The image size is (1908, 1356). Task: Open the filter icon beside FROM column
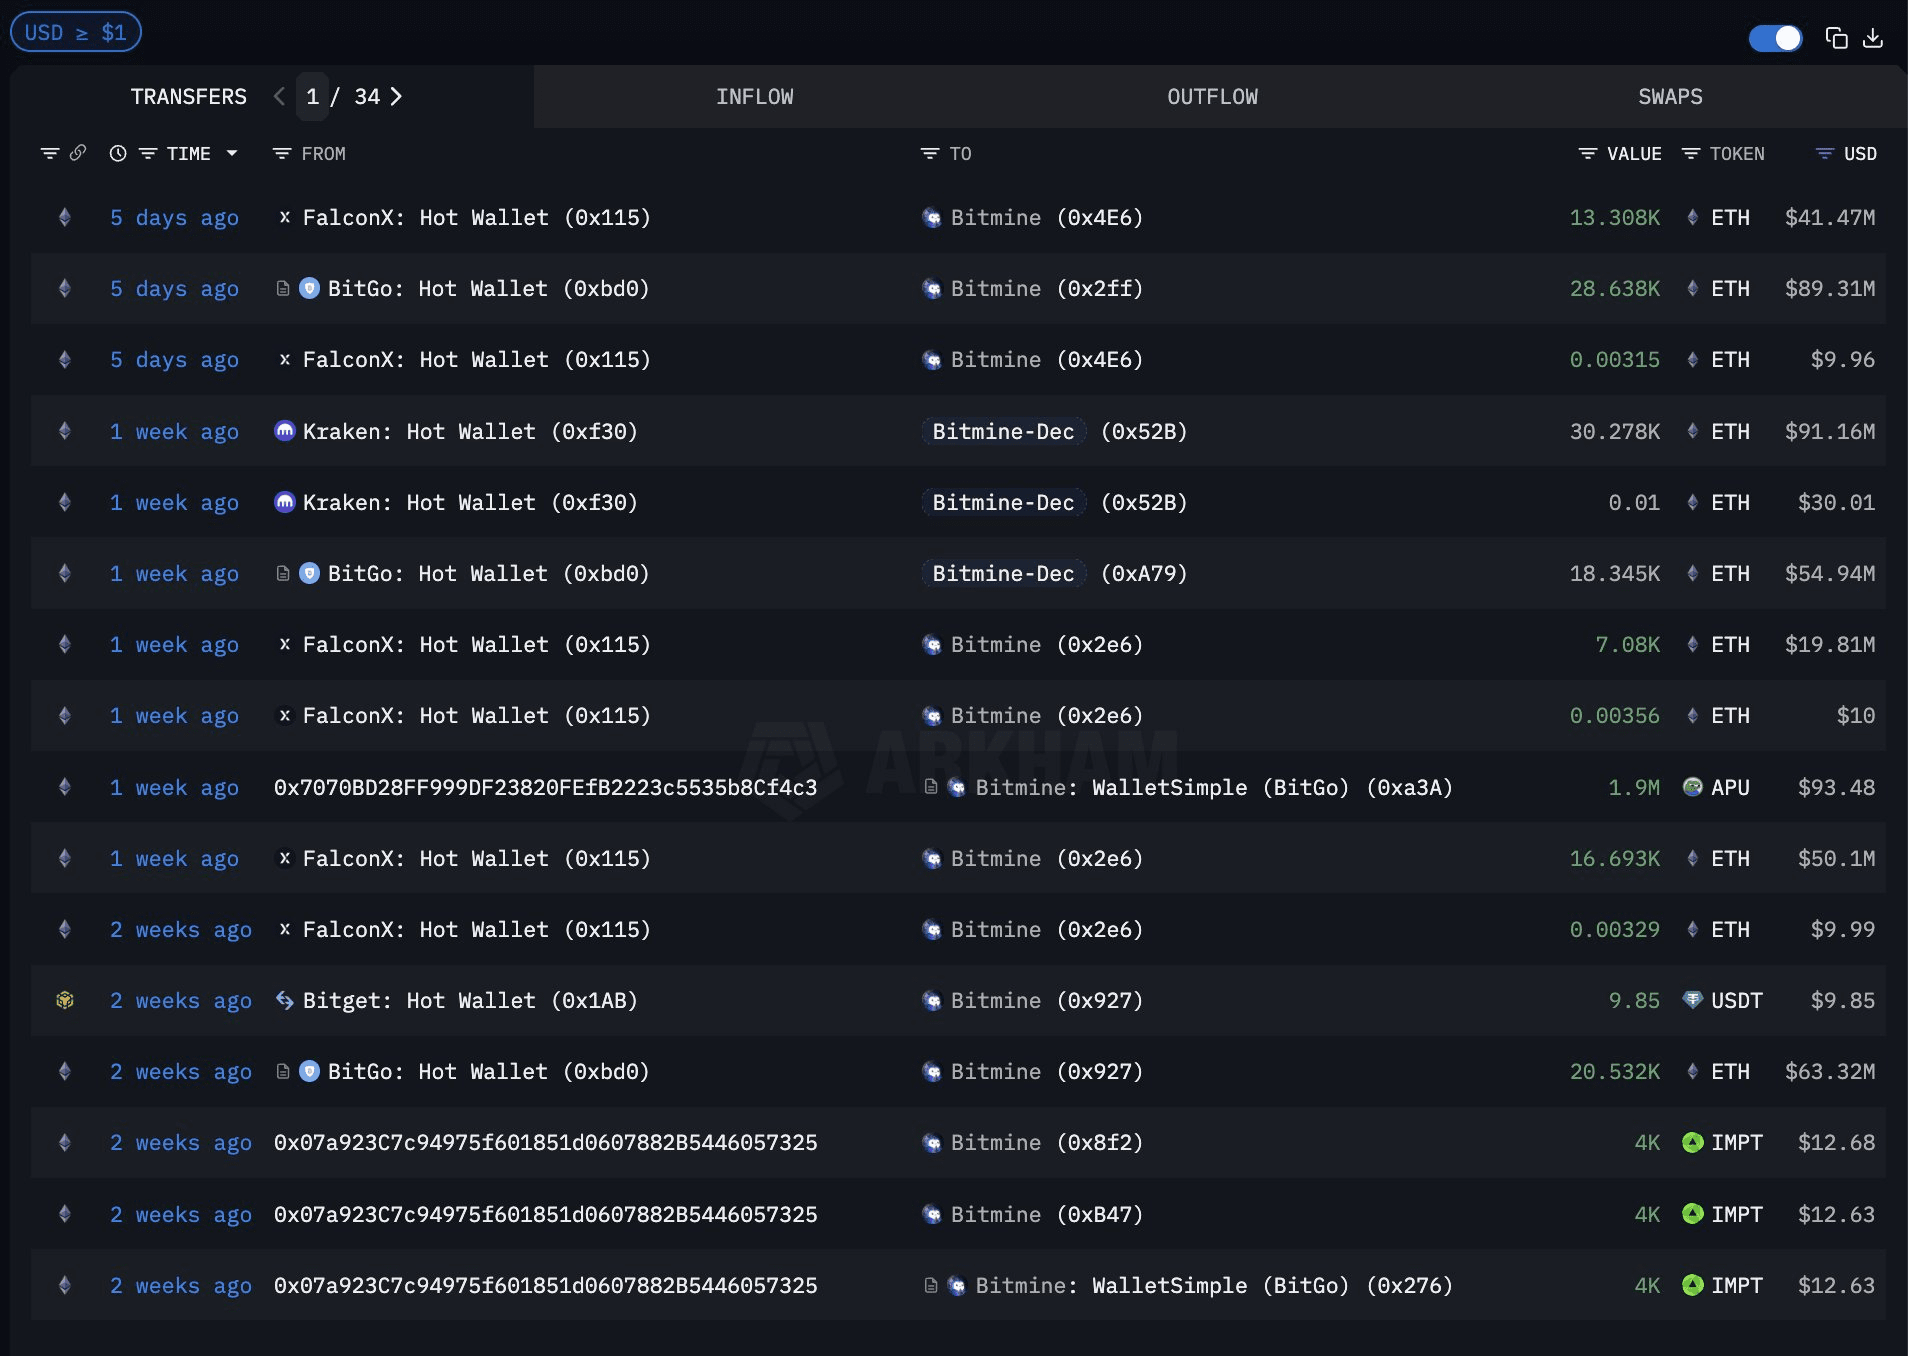coord(282,153)
